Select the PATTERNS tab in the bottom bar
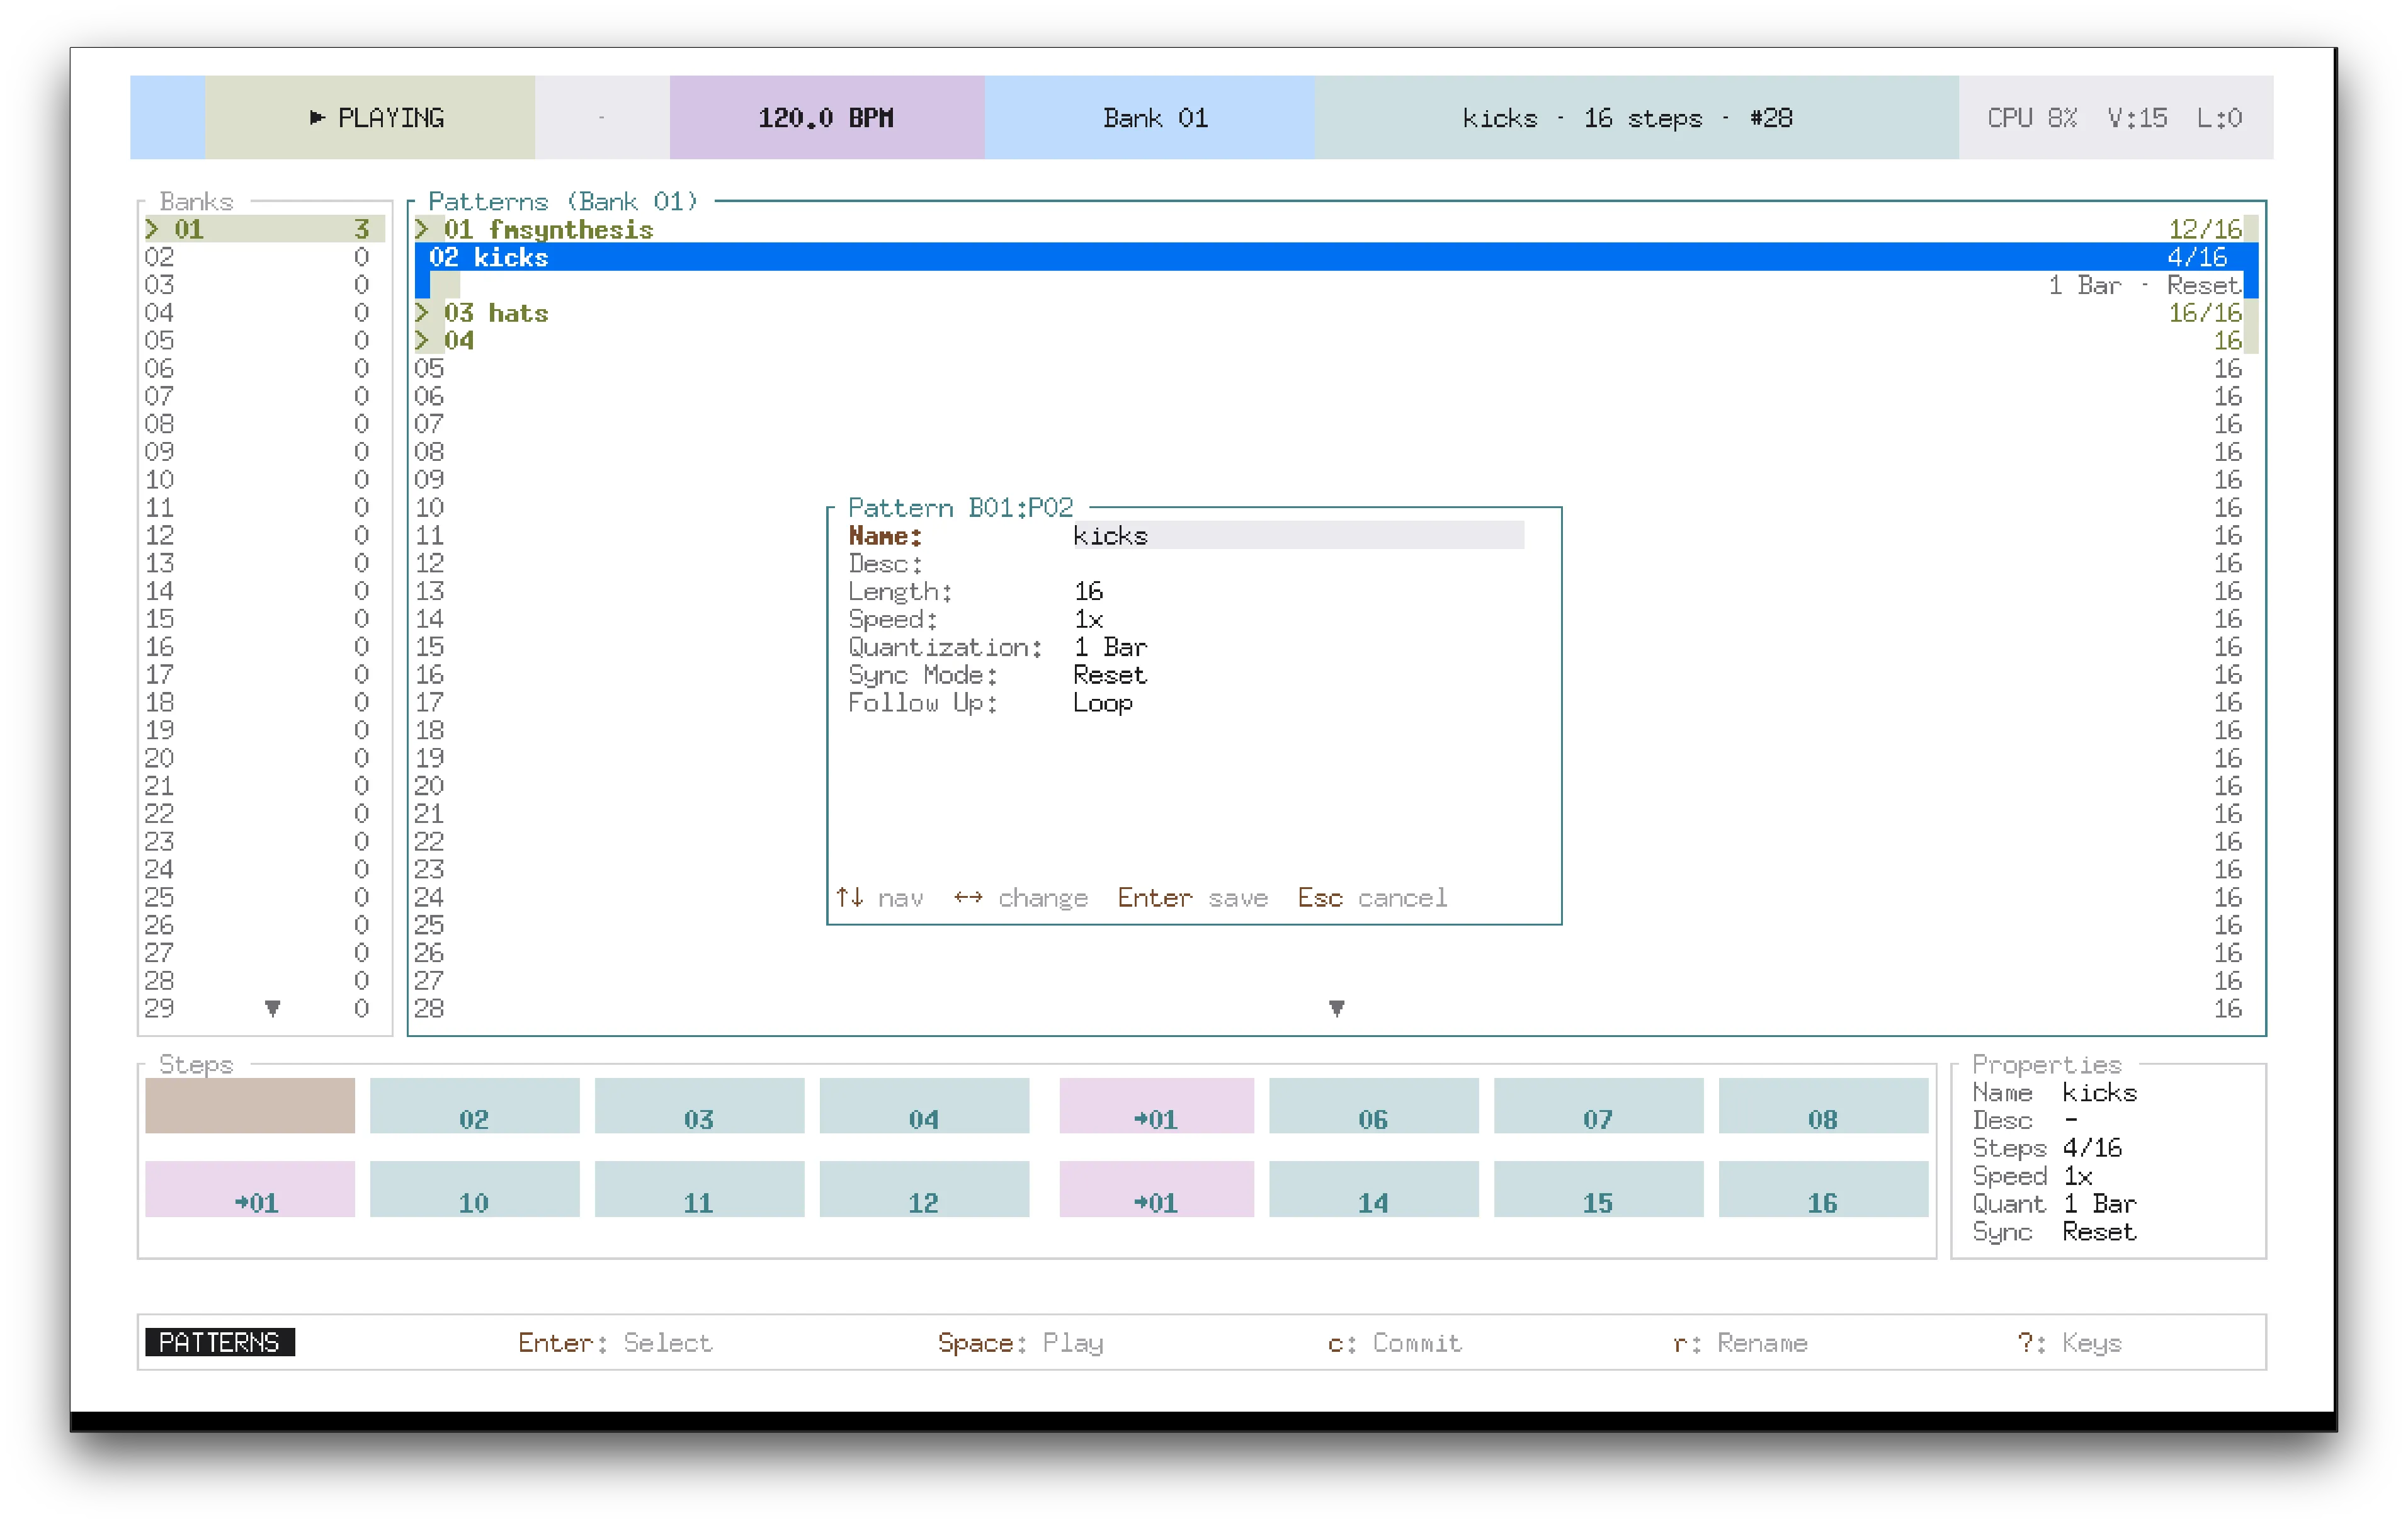 pyautogui.click(x=219, y=1342)
